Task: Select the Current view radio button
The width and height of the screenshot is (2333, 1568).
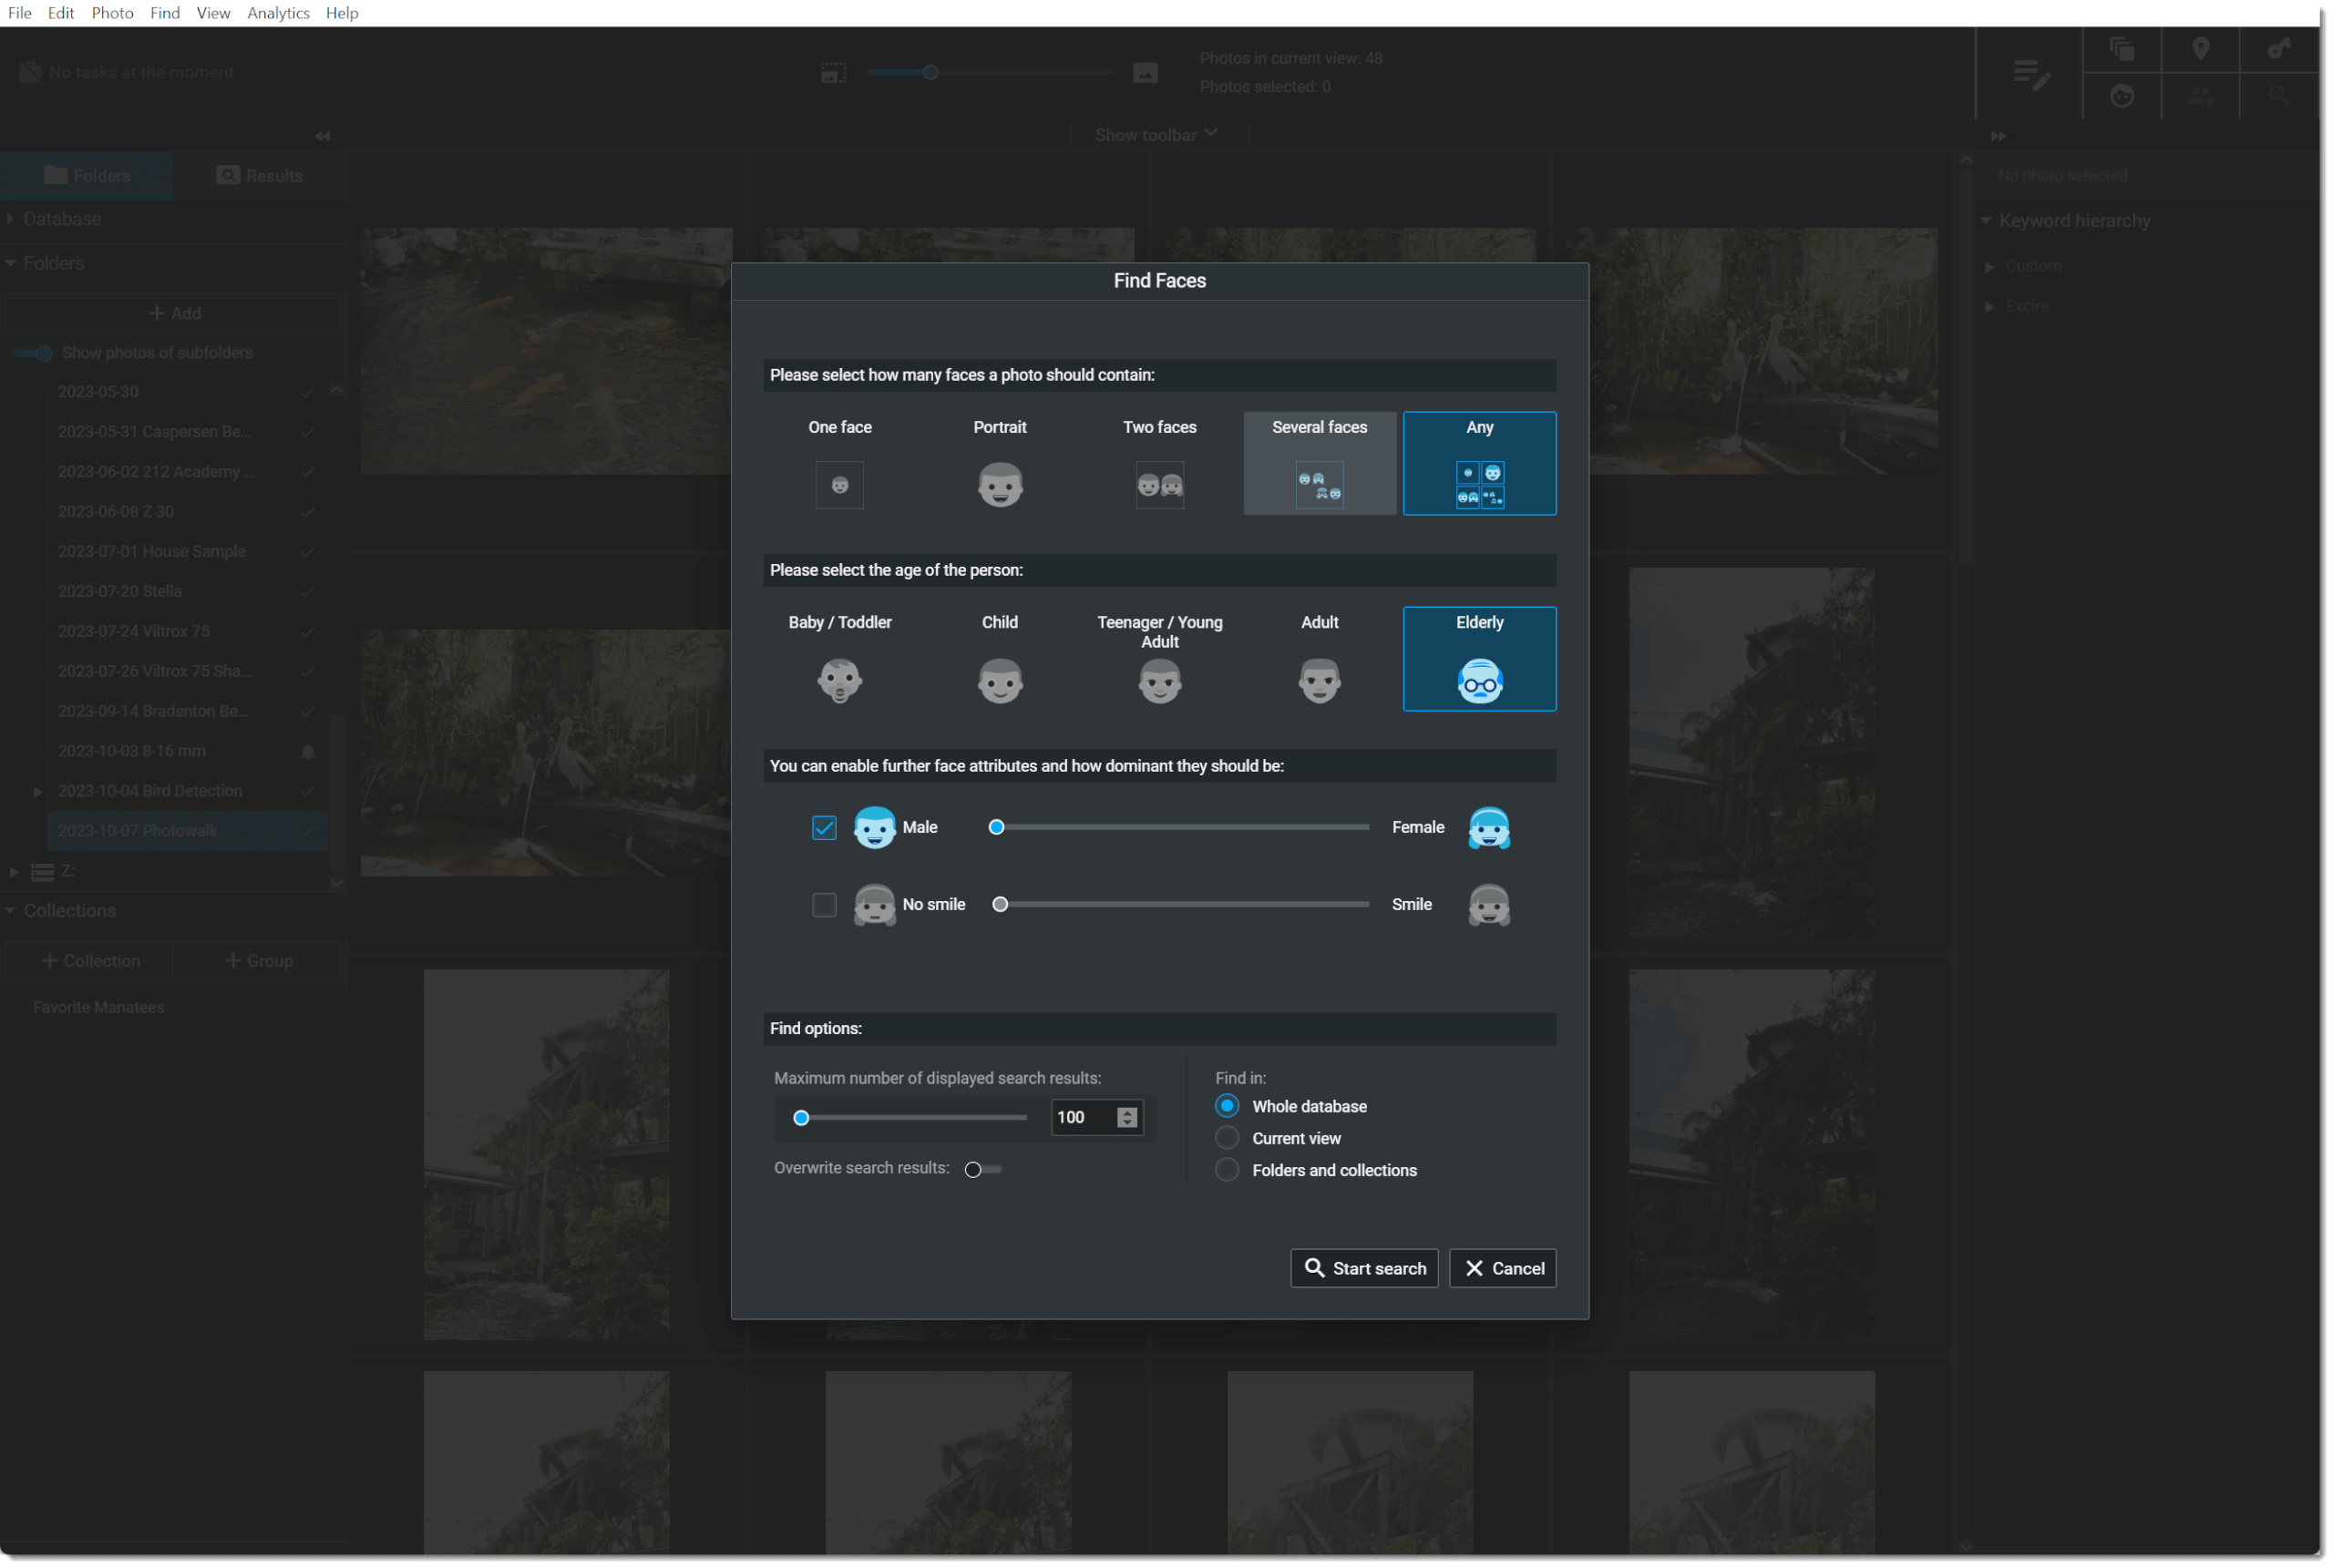Action: pyautogui.click(x=1227, y=1138)
